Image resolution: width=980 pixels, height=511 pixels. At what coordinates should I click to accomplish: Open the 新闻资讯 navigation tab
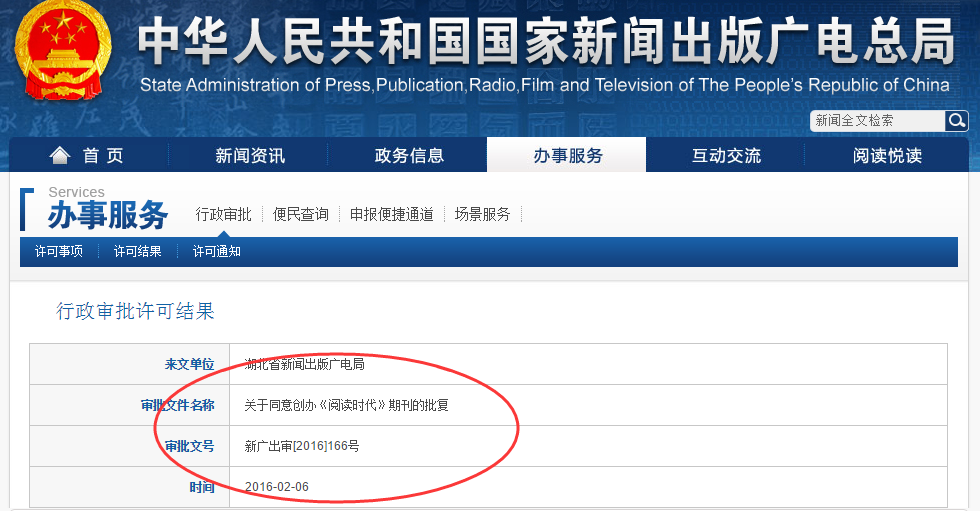(x=249, y=155)
